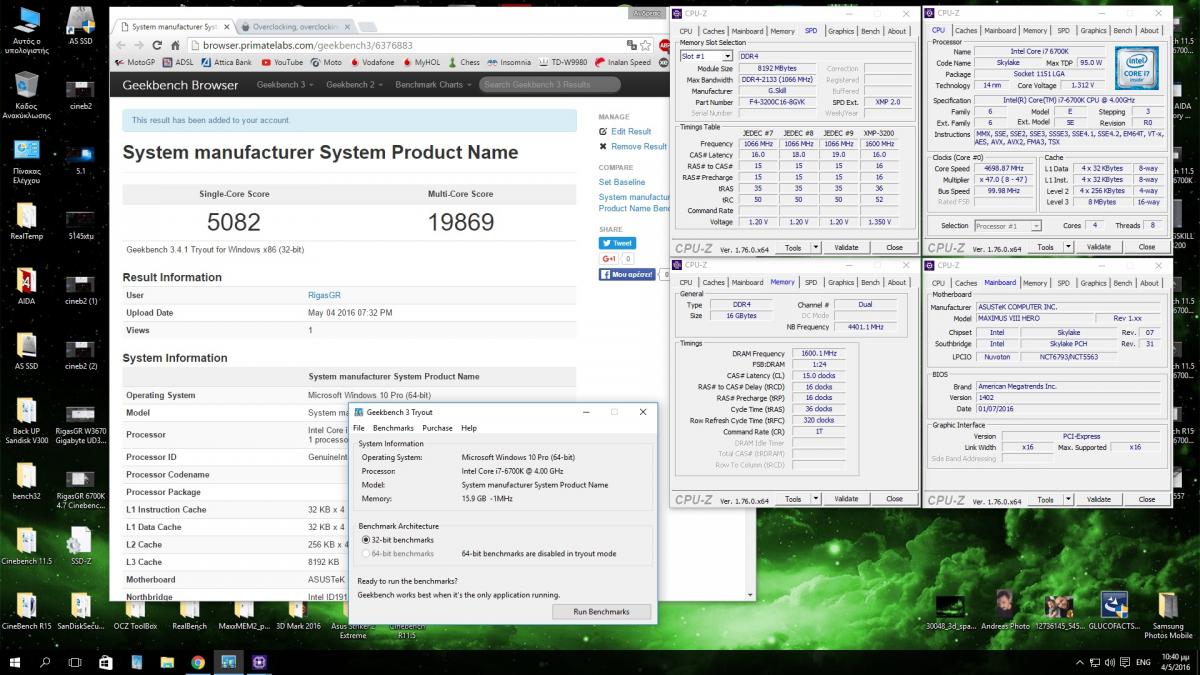The width and height of the screenshot is (1200, 675).
Task: Select the '19869' multi-core score
Action: [461, 222]
